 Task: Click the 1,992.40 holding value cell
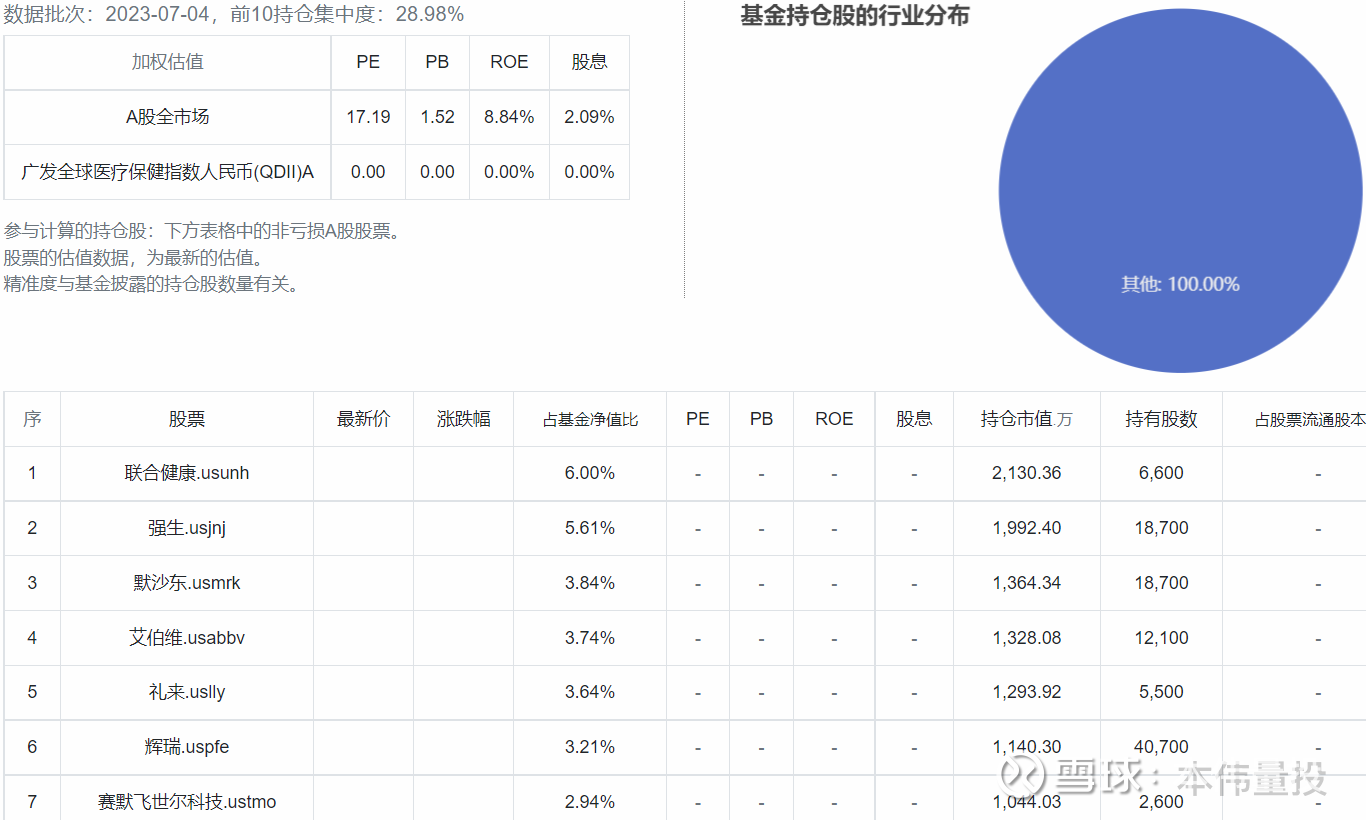point(1027,528)
